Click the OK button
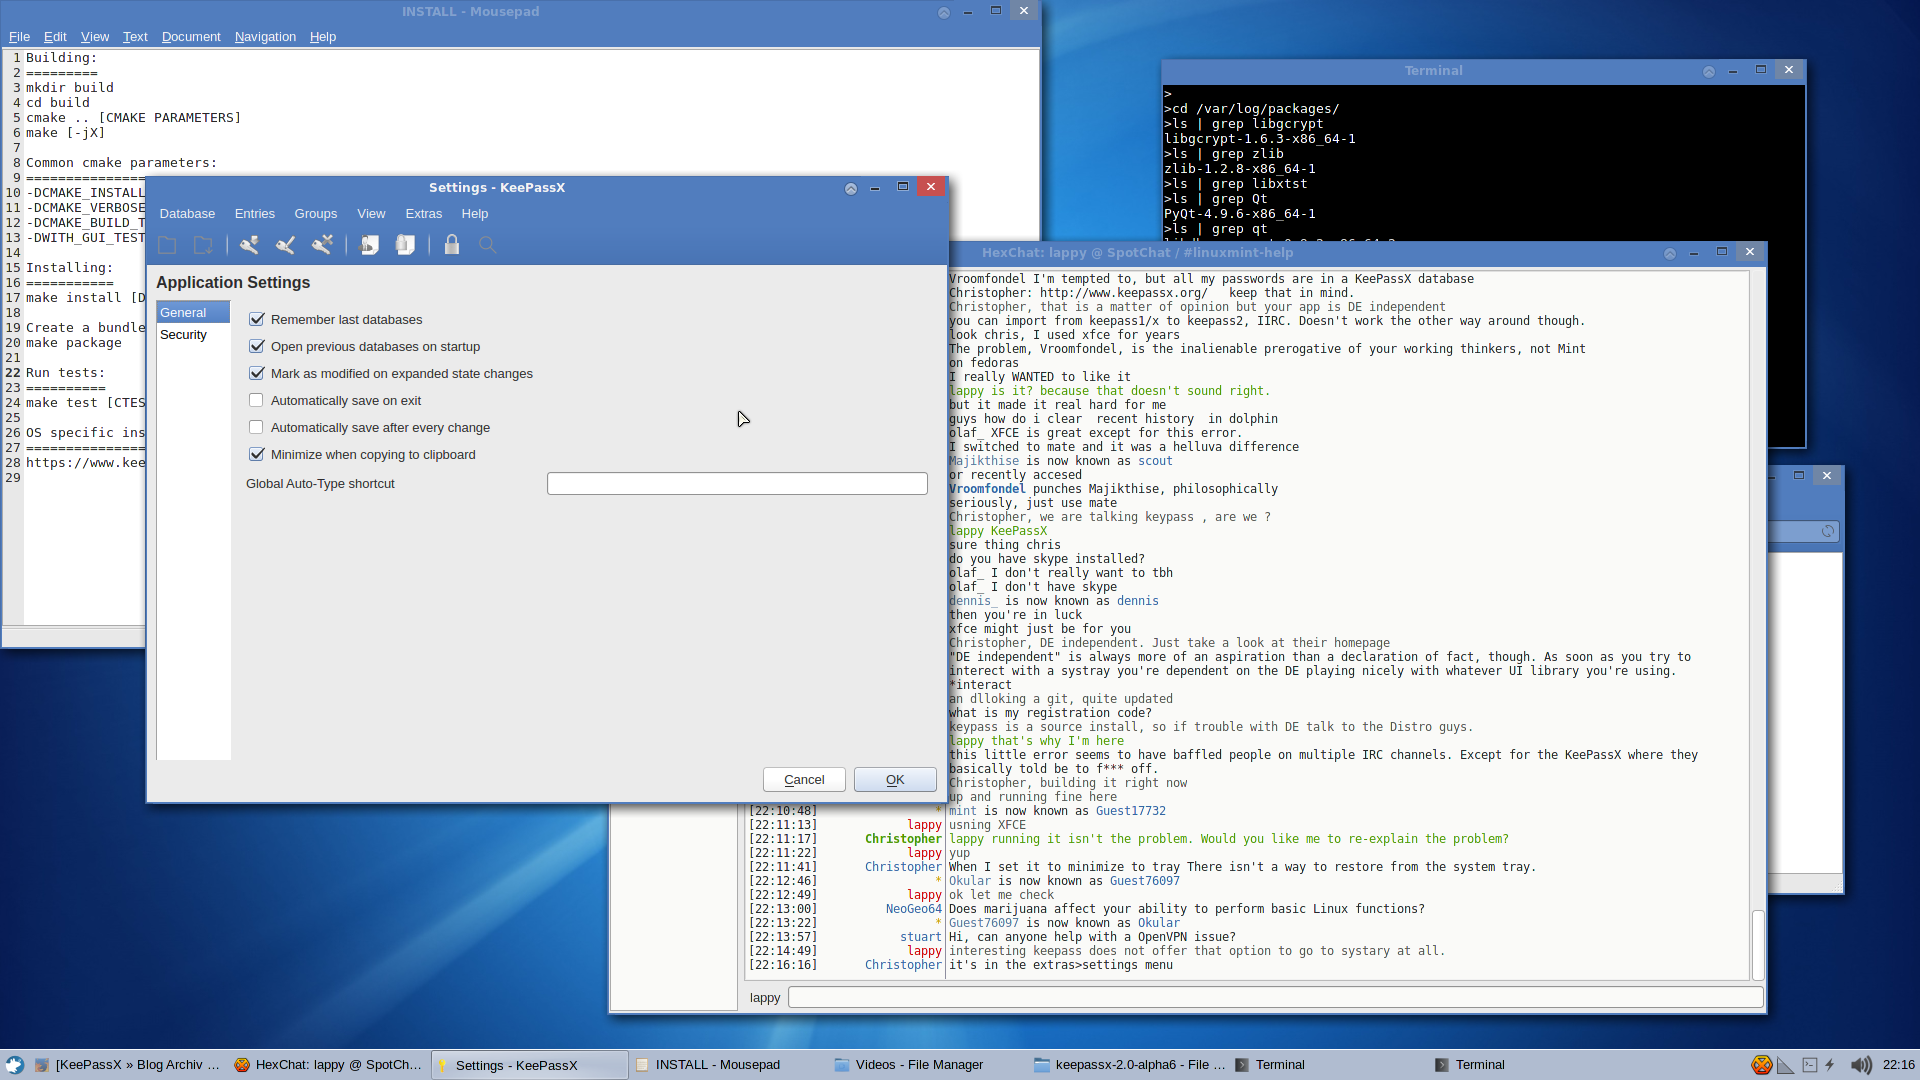 click(x=895, y=779)
